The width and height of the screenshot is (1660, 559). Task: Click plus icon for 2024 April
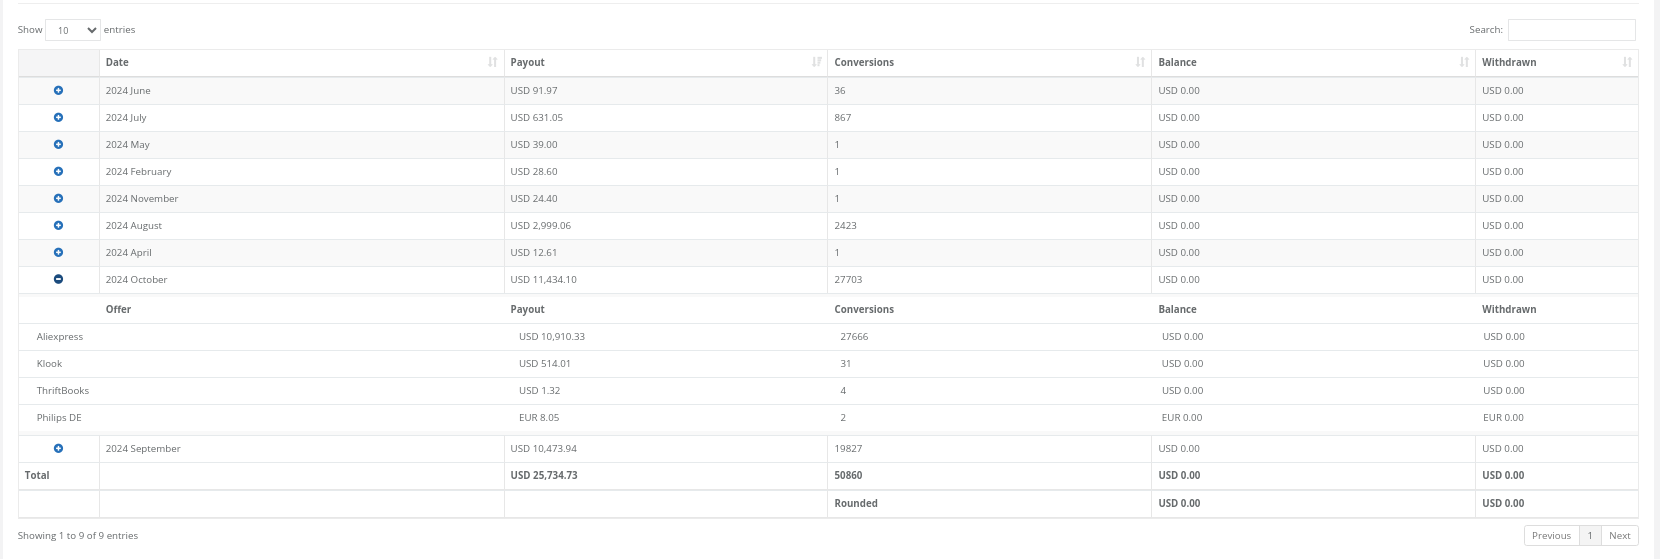(58, 252)
